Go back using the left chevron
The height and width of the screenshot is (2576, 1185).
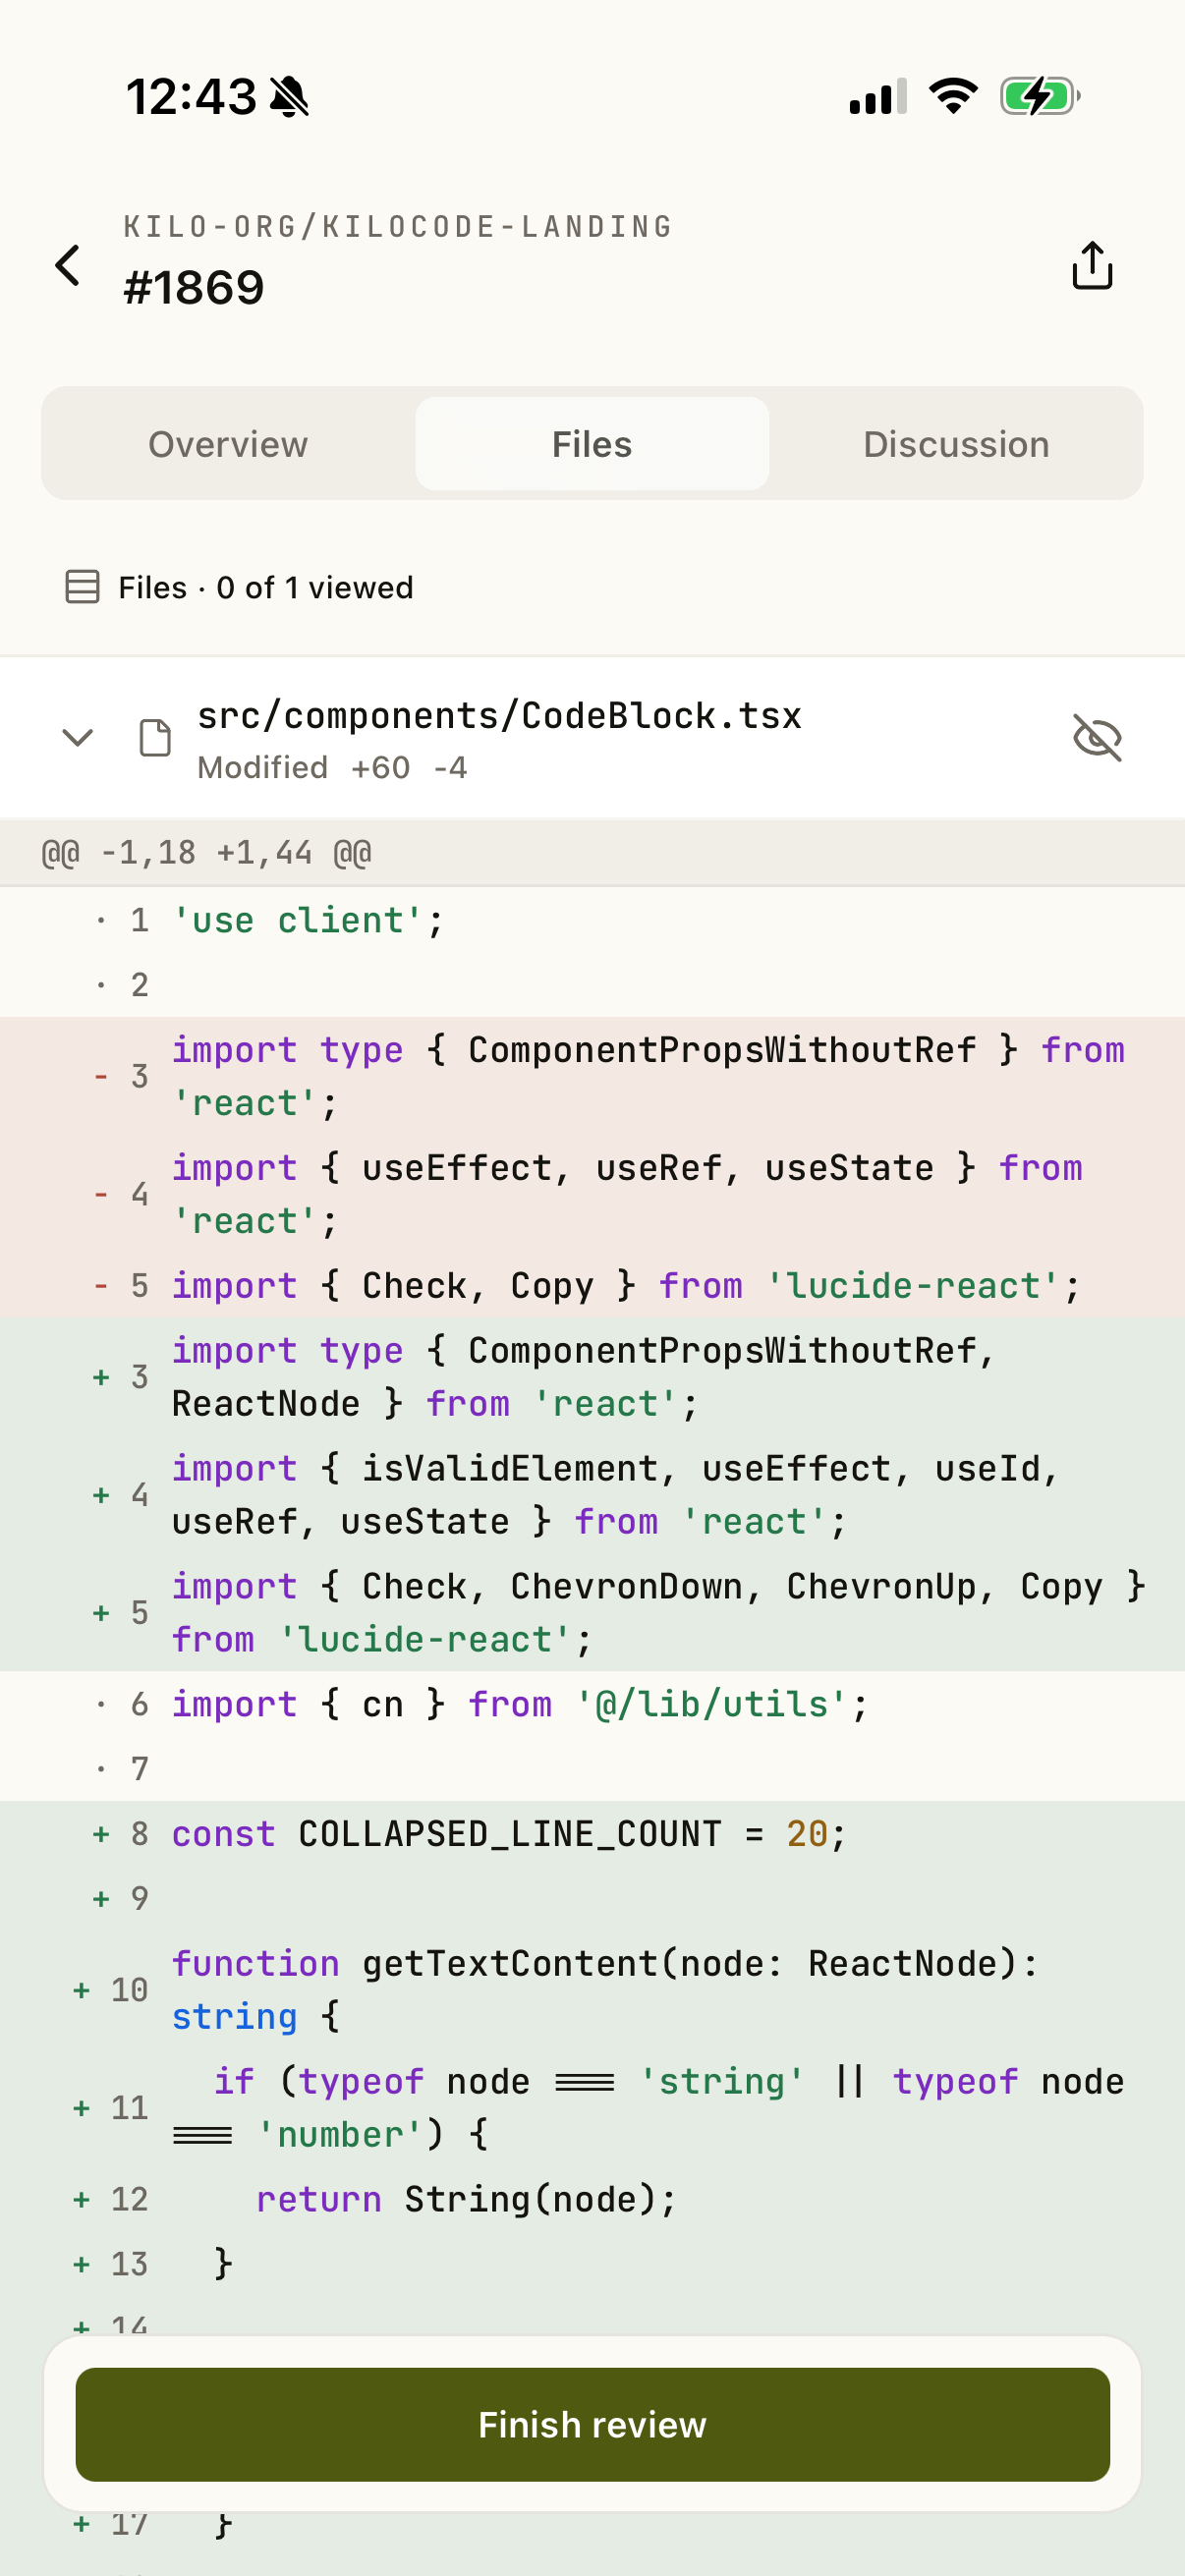tap(68, 266)
